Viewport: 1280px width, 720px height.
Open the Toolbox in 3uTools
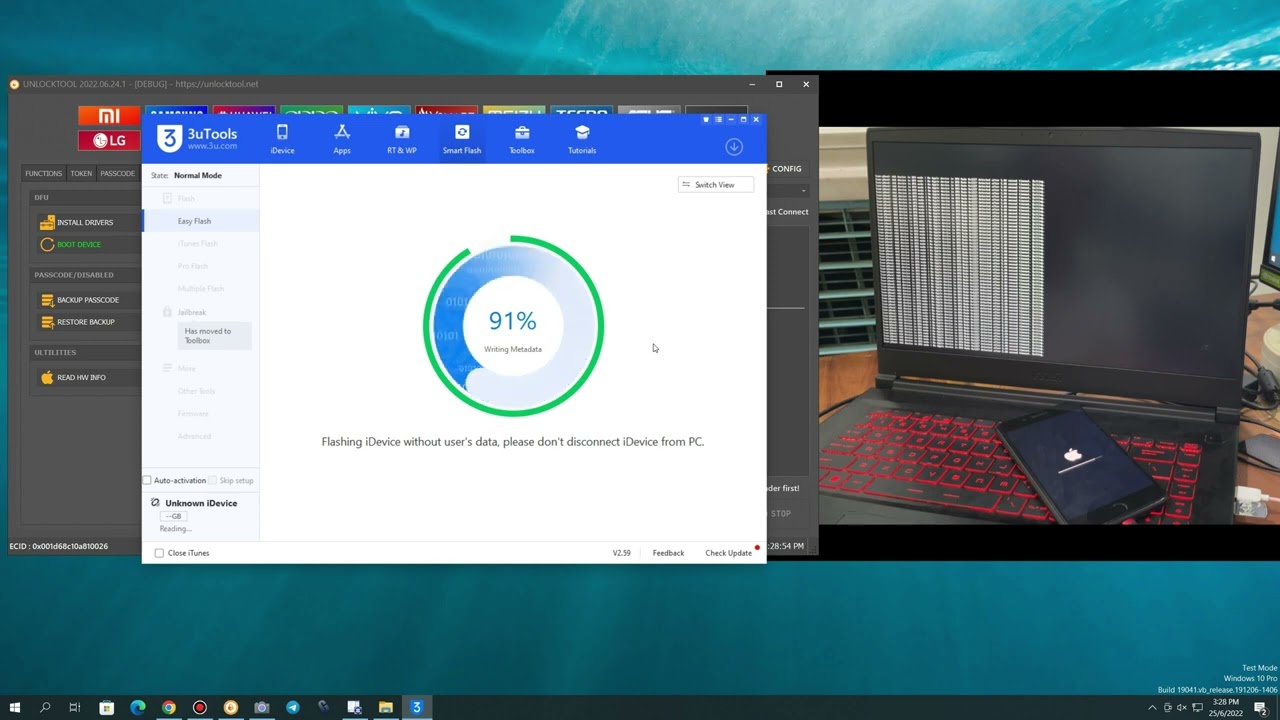(x=522, y=139)
